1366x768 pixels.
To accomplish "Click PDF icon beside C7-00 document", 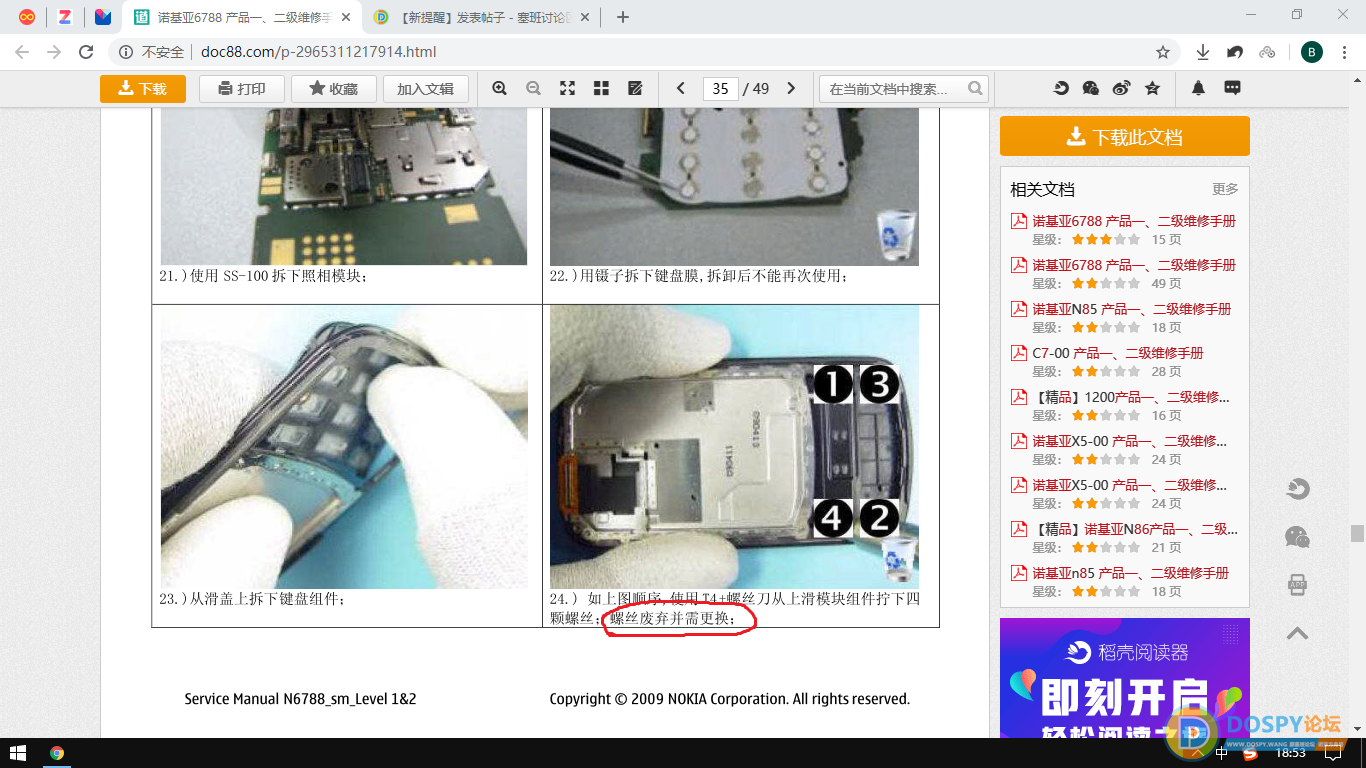I will click(x=1019, y=353).
